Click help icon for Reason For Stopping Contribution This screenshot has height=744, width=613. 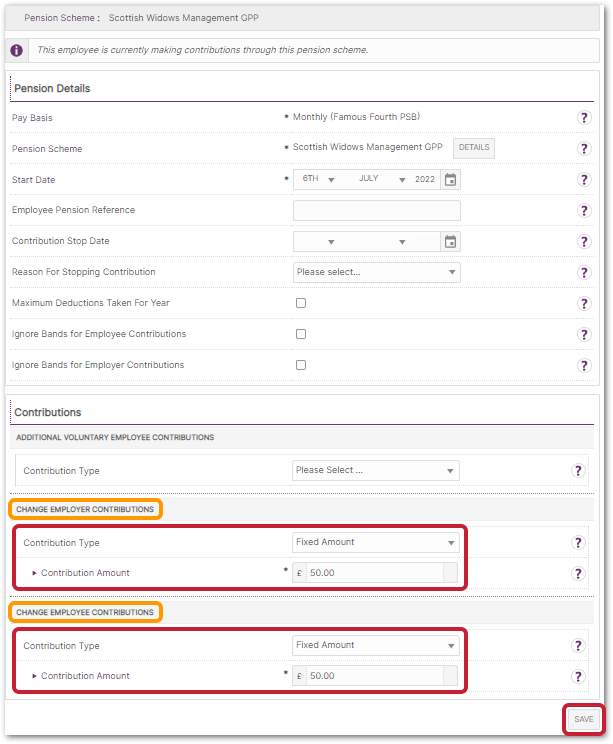click(584, 273)
